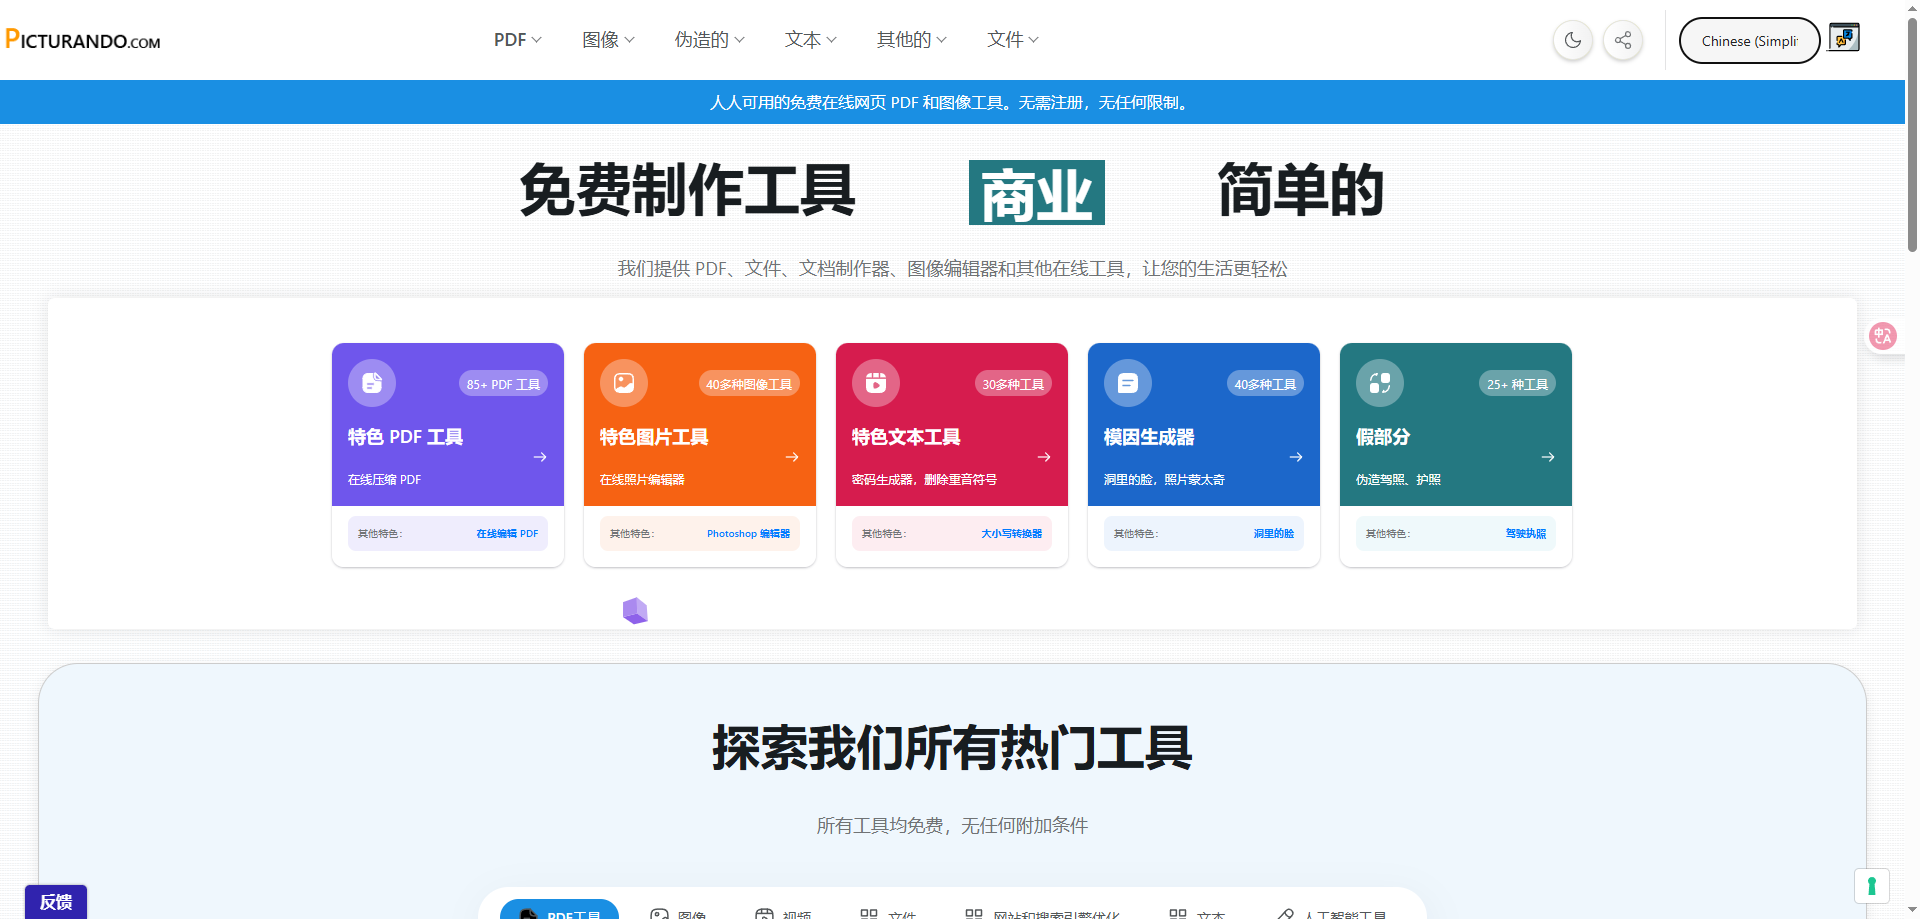
Task: Open the 图像 dropdown in the navbar
Action: click(607, 40)
